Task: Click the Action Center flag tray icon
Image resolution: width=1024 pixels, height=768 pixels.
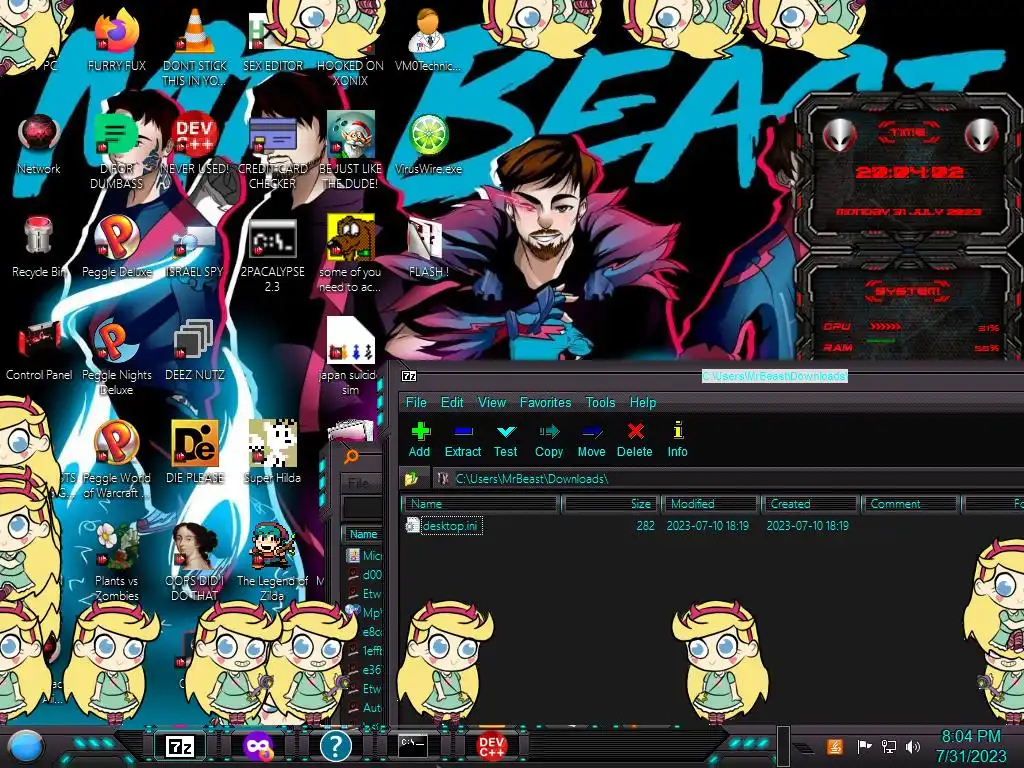Action: [x=864, y=746]
